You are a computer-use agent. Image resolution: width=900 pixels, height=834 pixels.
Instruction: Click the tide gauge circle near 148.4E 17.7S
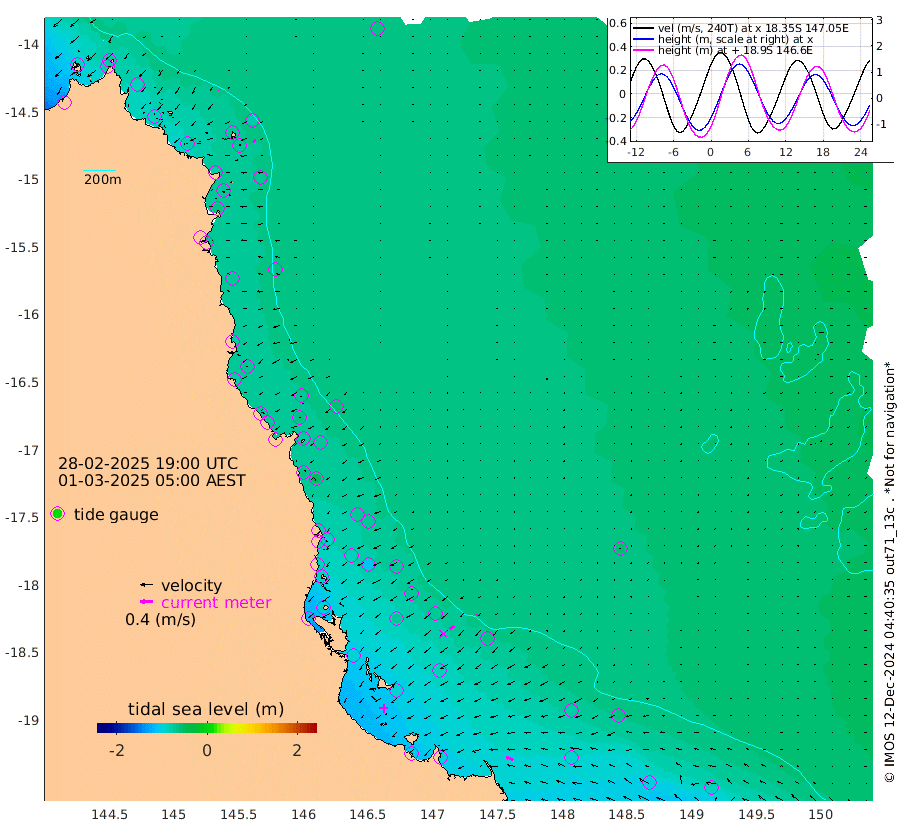pyautogui.click(x=620, y=549)
